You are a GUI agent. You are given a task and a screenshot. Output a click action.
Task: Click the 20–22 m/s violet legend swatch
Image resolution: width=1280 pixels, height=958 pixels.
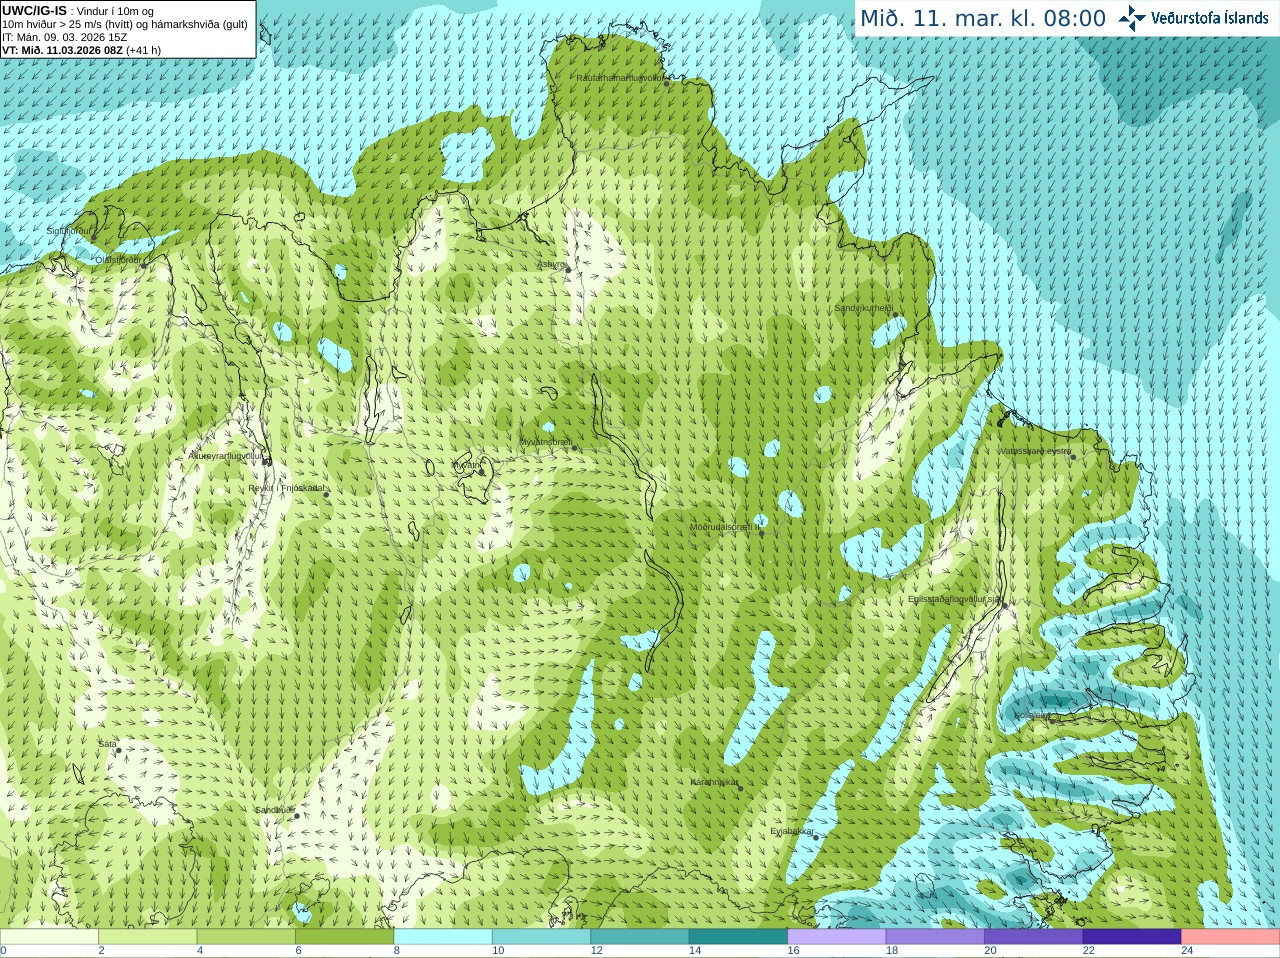coord(1034,937)
